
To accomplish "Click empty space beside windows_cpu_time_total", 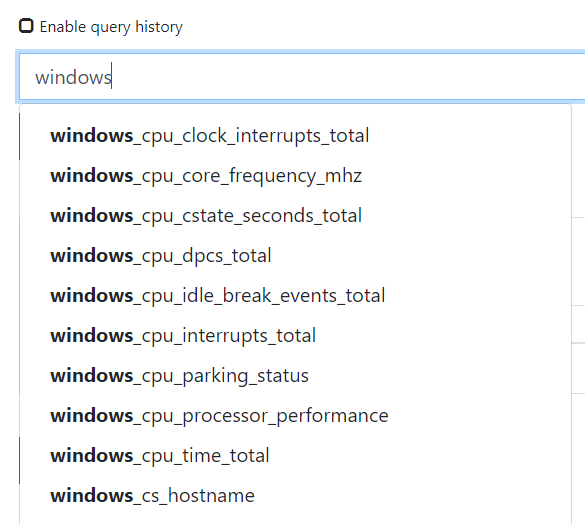I will 418,455.
